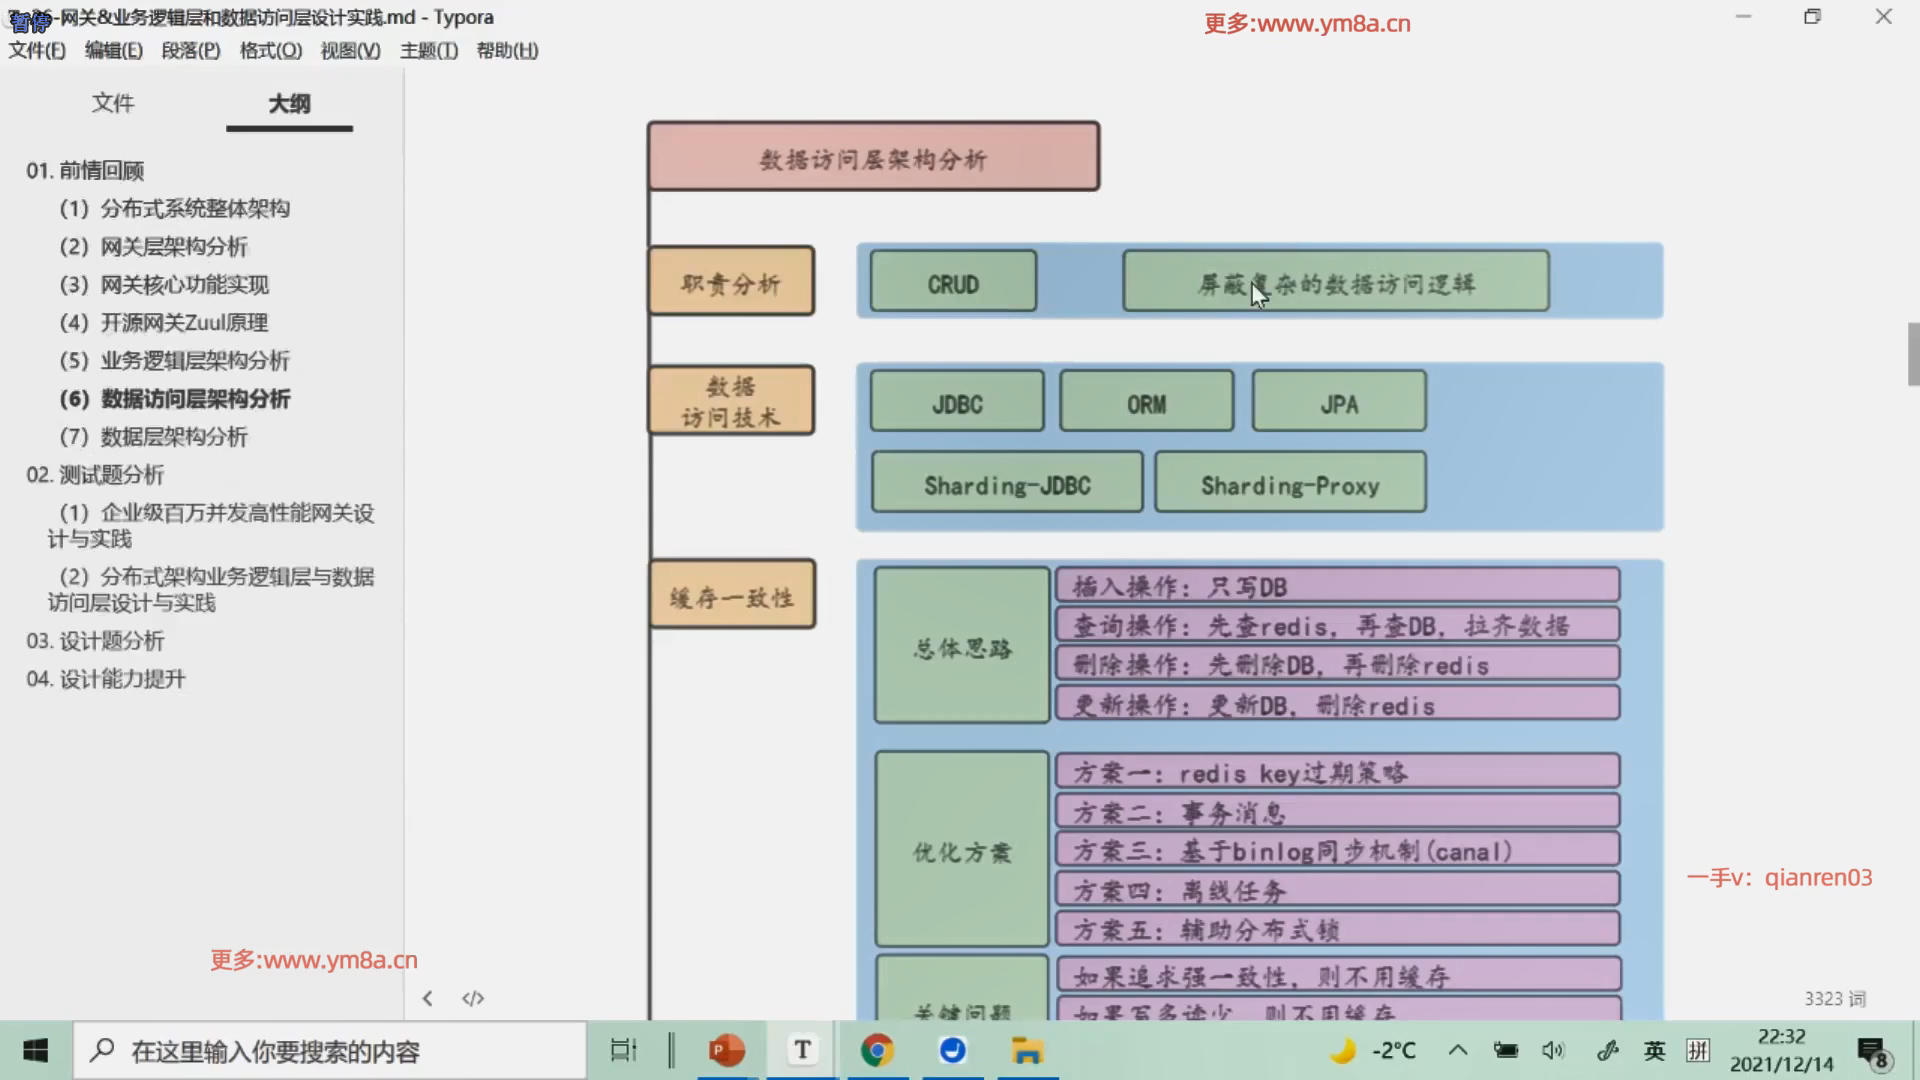Switch to the 文件 sidebar tab
Viewport: 1920px width, 1080px height.
(x=113, y=103)
